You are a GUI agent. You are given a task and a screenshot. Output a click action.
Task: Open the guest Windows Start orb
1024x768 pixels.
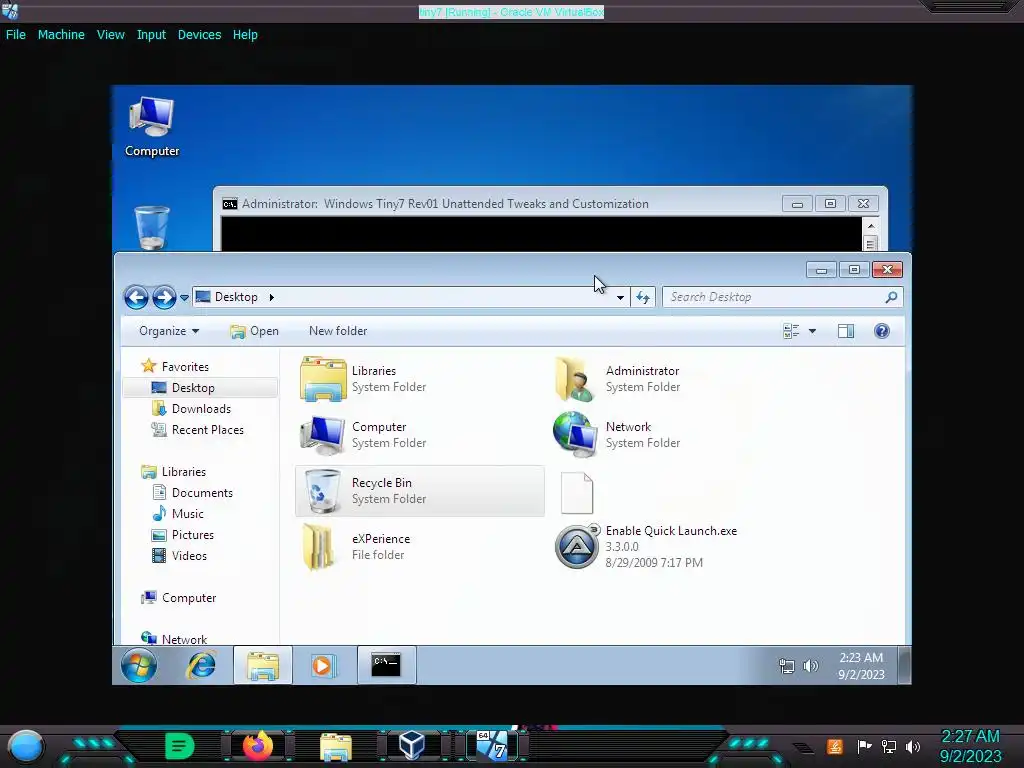coord(138,665)
